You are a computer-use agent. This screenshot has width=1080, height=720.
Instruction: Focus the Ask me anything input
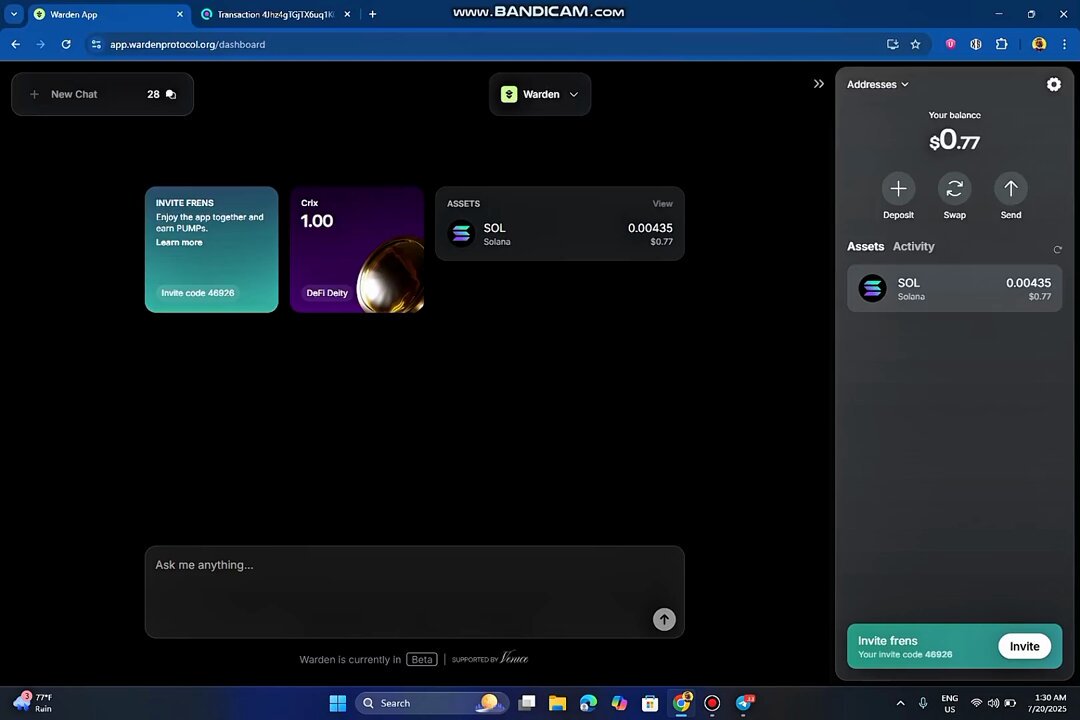tap(415, 592)
